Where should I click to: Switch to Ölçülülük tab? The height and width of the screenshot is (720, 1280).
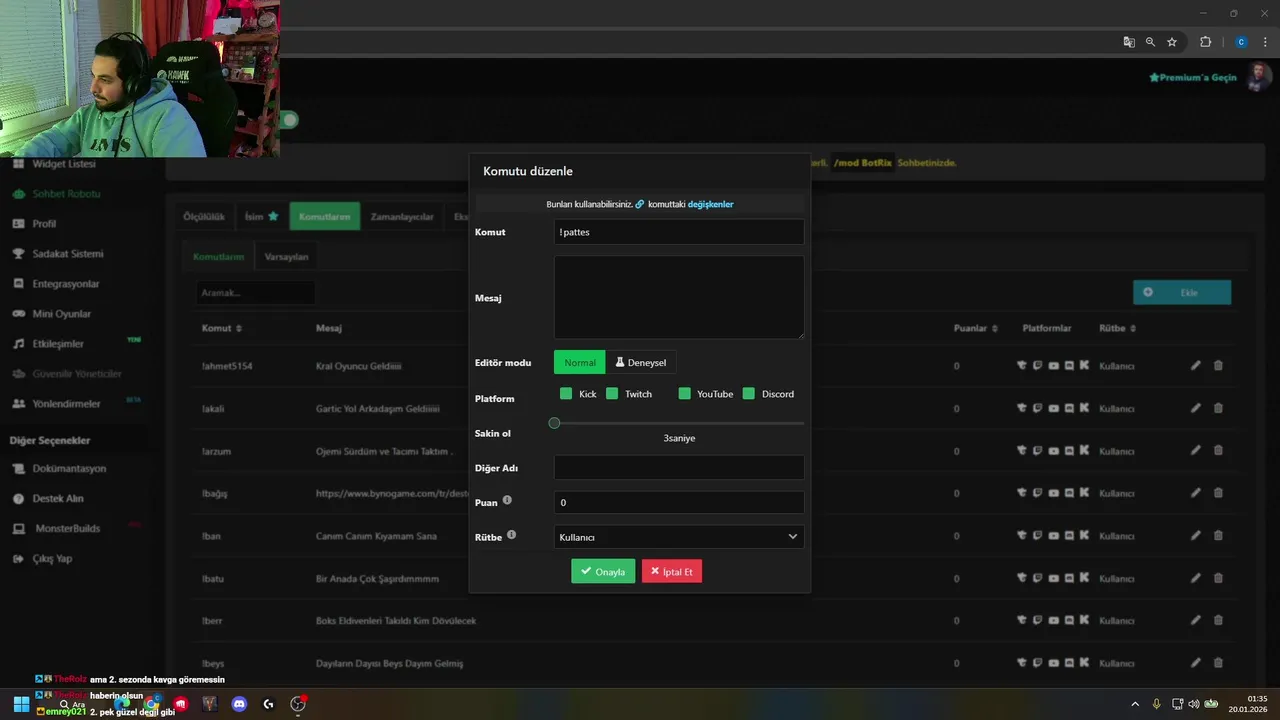coord(204,216)
